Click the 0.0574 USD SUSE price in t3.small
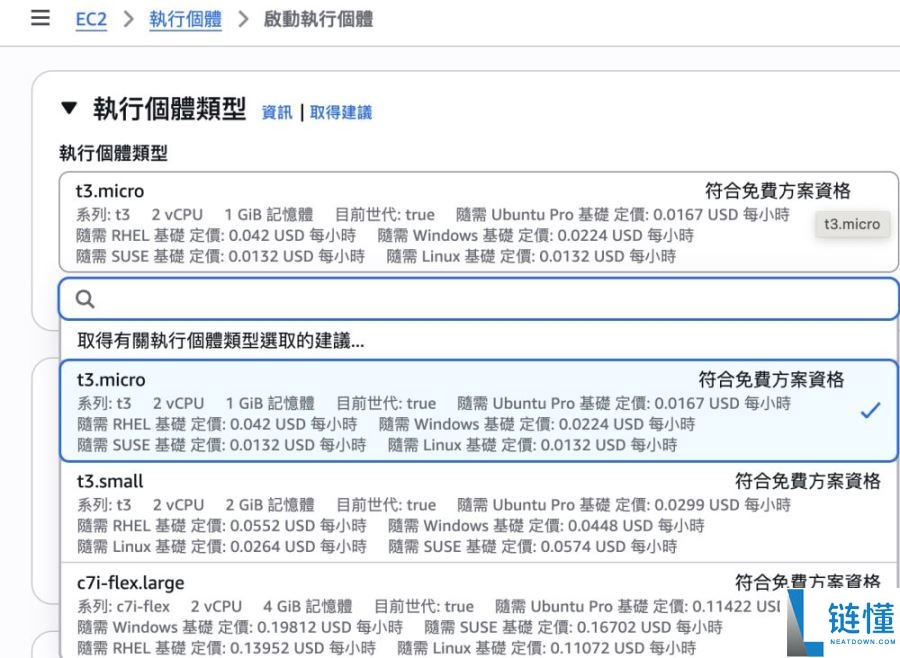The height and width of the screenshot is (658, 900). (583, 546)
